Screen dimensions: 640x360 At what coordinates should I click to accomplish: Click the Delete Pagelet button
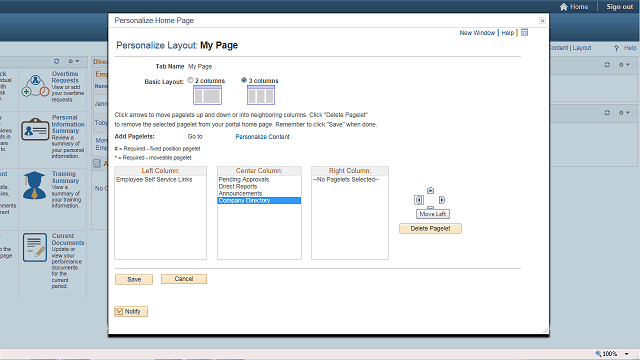430,229
